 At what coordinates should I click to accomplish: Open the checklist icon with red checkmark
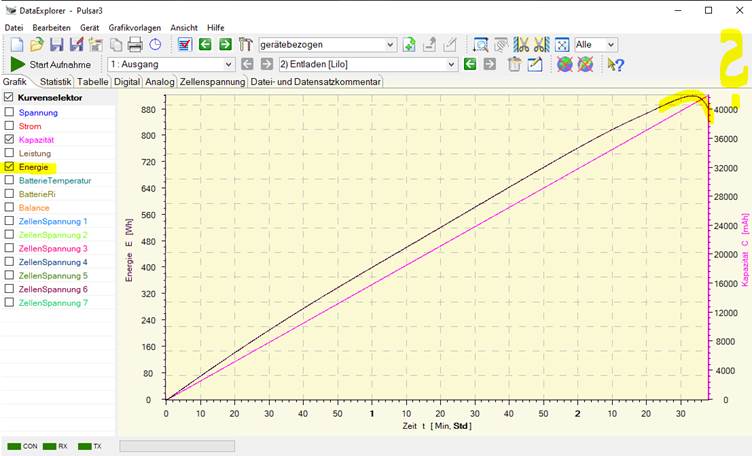click(185, 45)
